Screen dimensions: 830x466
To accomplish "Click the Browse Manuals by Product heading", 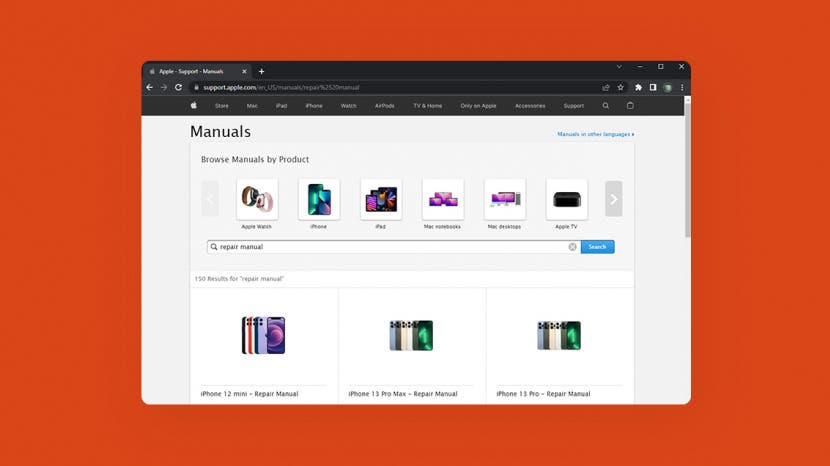I will (255, 159).
